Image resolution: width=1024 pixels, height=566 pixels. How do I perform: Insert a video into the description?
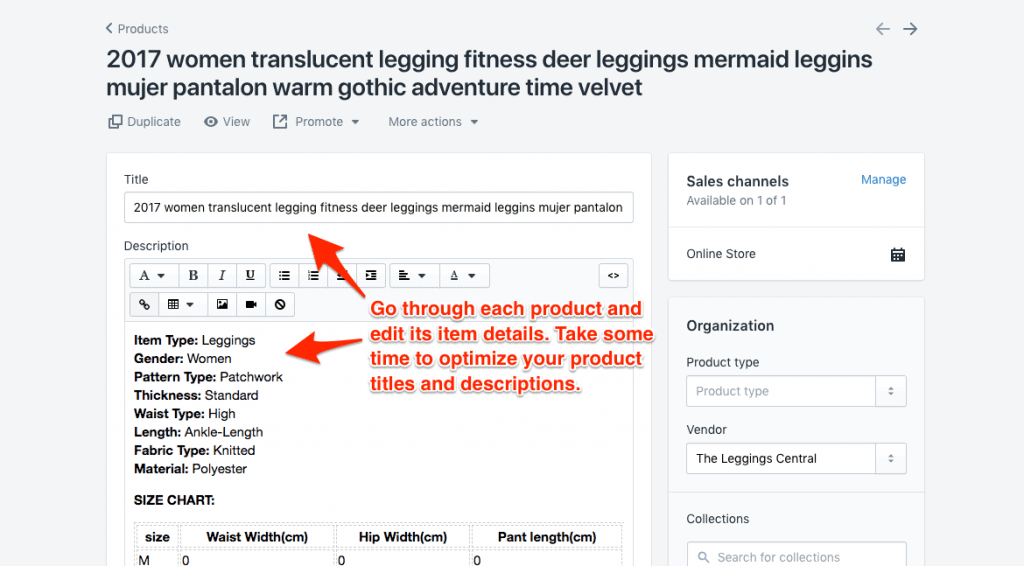[251, 304]
